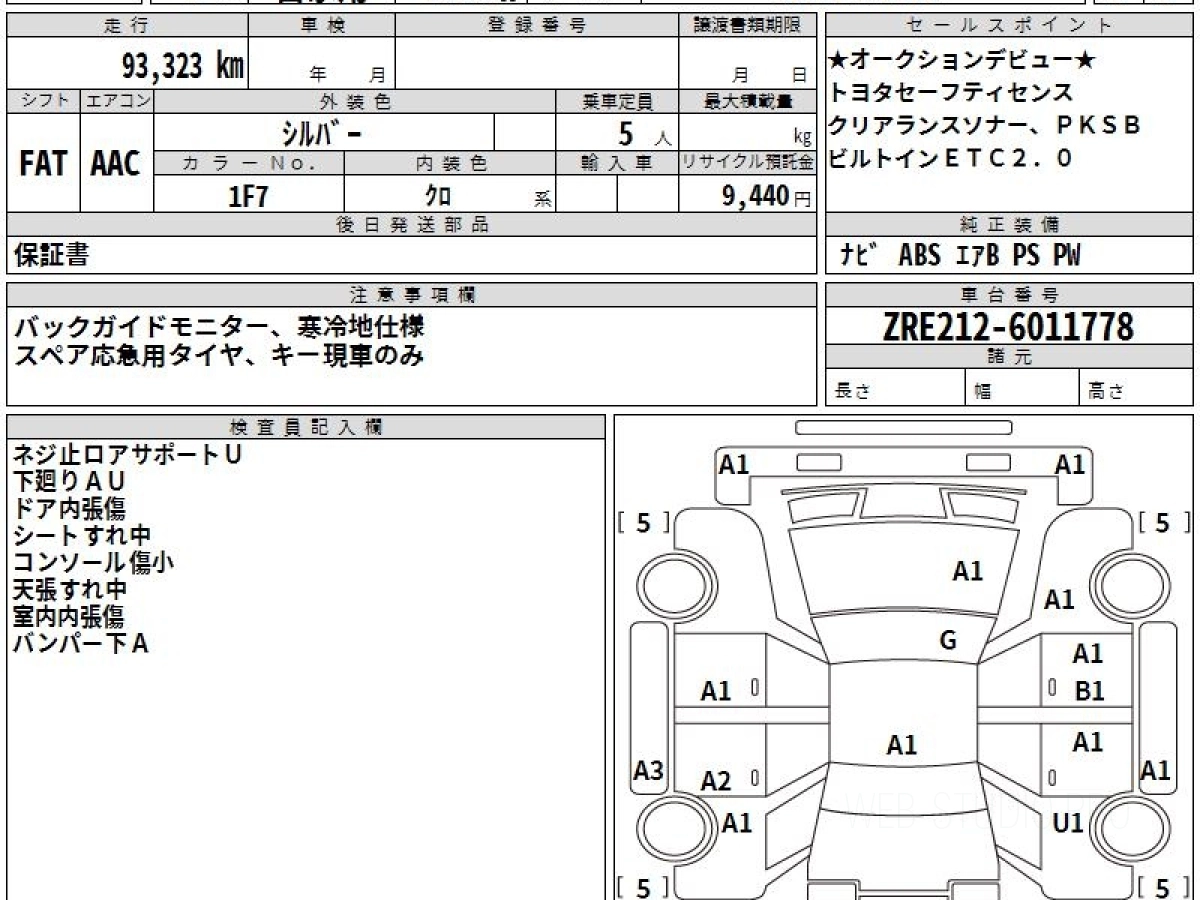Select the FAT shift value
This screenshot has width=1200, height=900.
(x=43, y=163)
